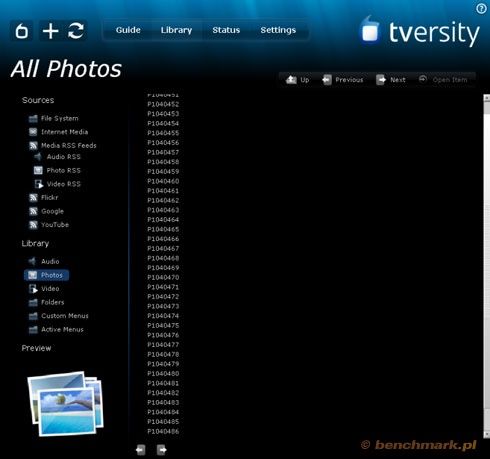Click the Up navigation button
The height and width of the screenshot is (459, 490).
(x=297, y=80)
